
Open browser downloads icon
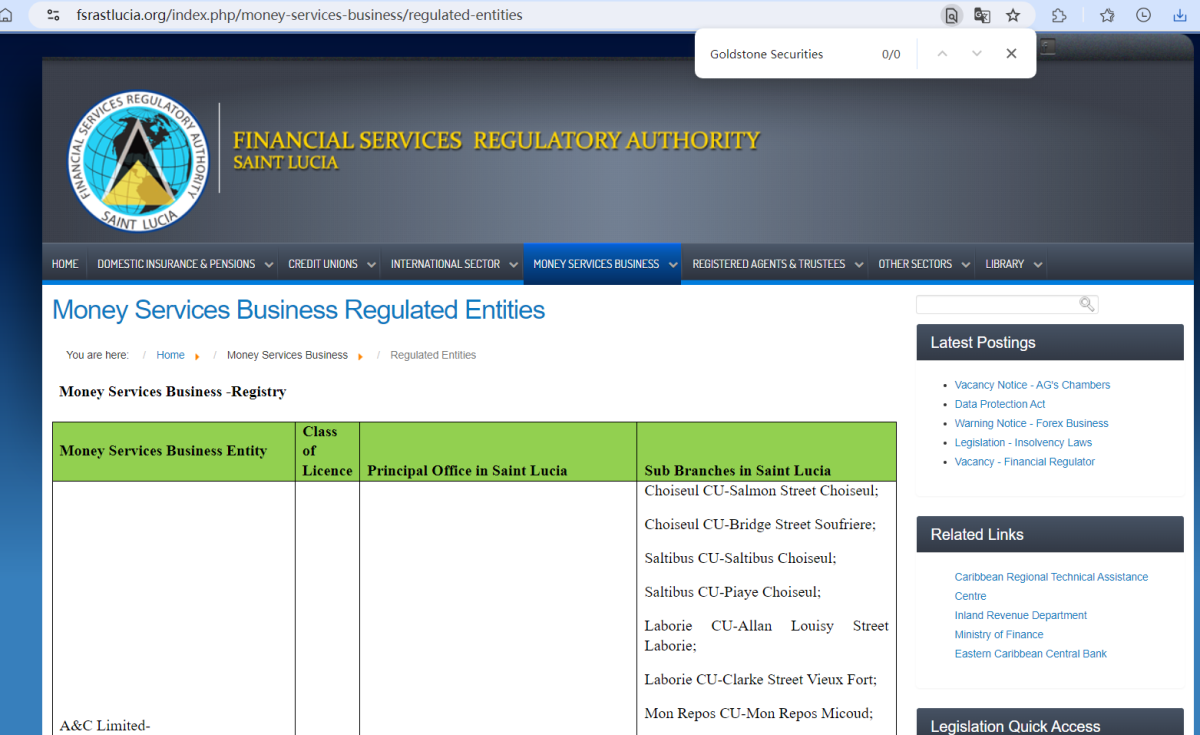point(1180,15)
